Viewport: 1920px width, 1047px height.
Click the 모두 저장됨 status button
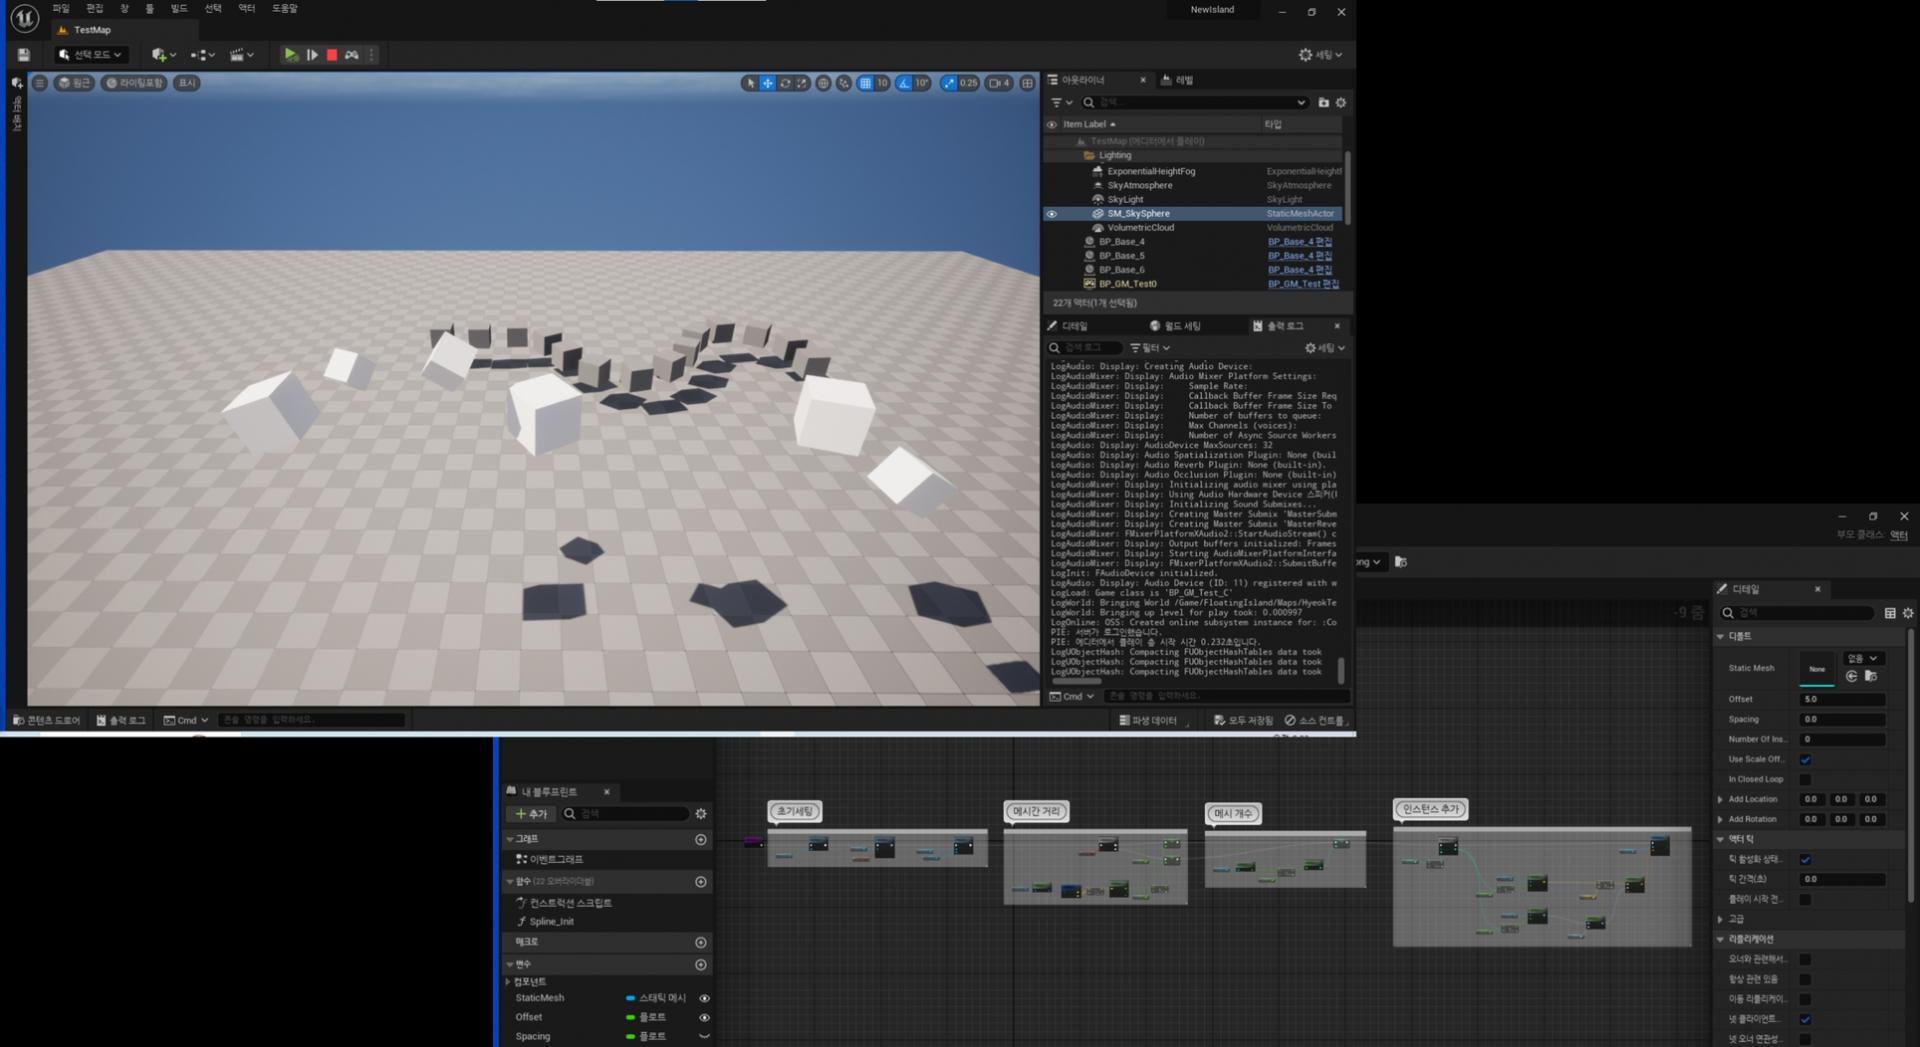(1244, 720)
